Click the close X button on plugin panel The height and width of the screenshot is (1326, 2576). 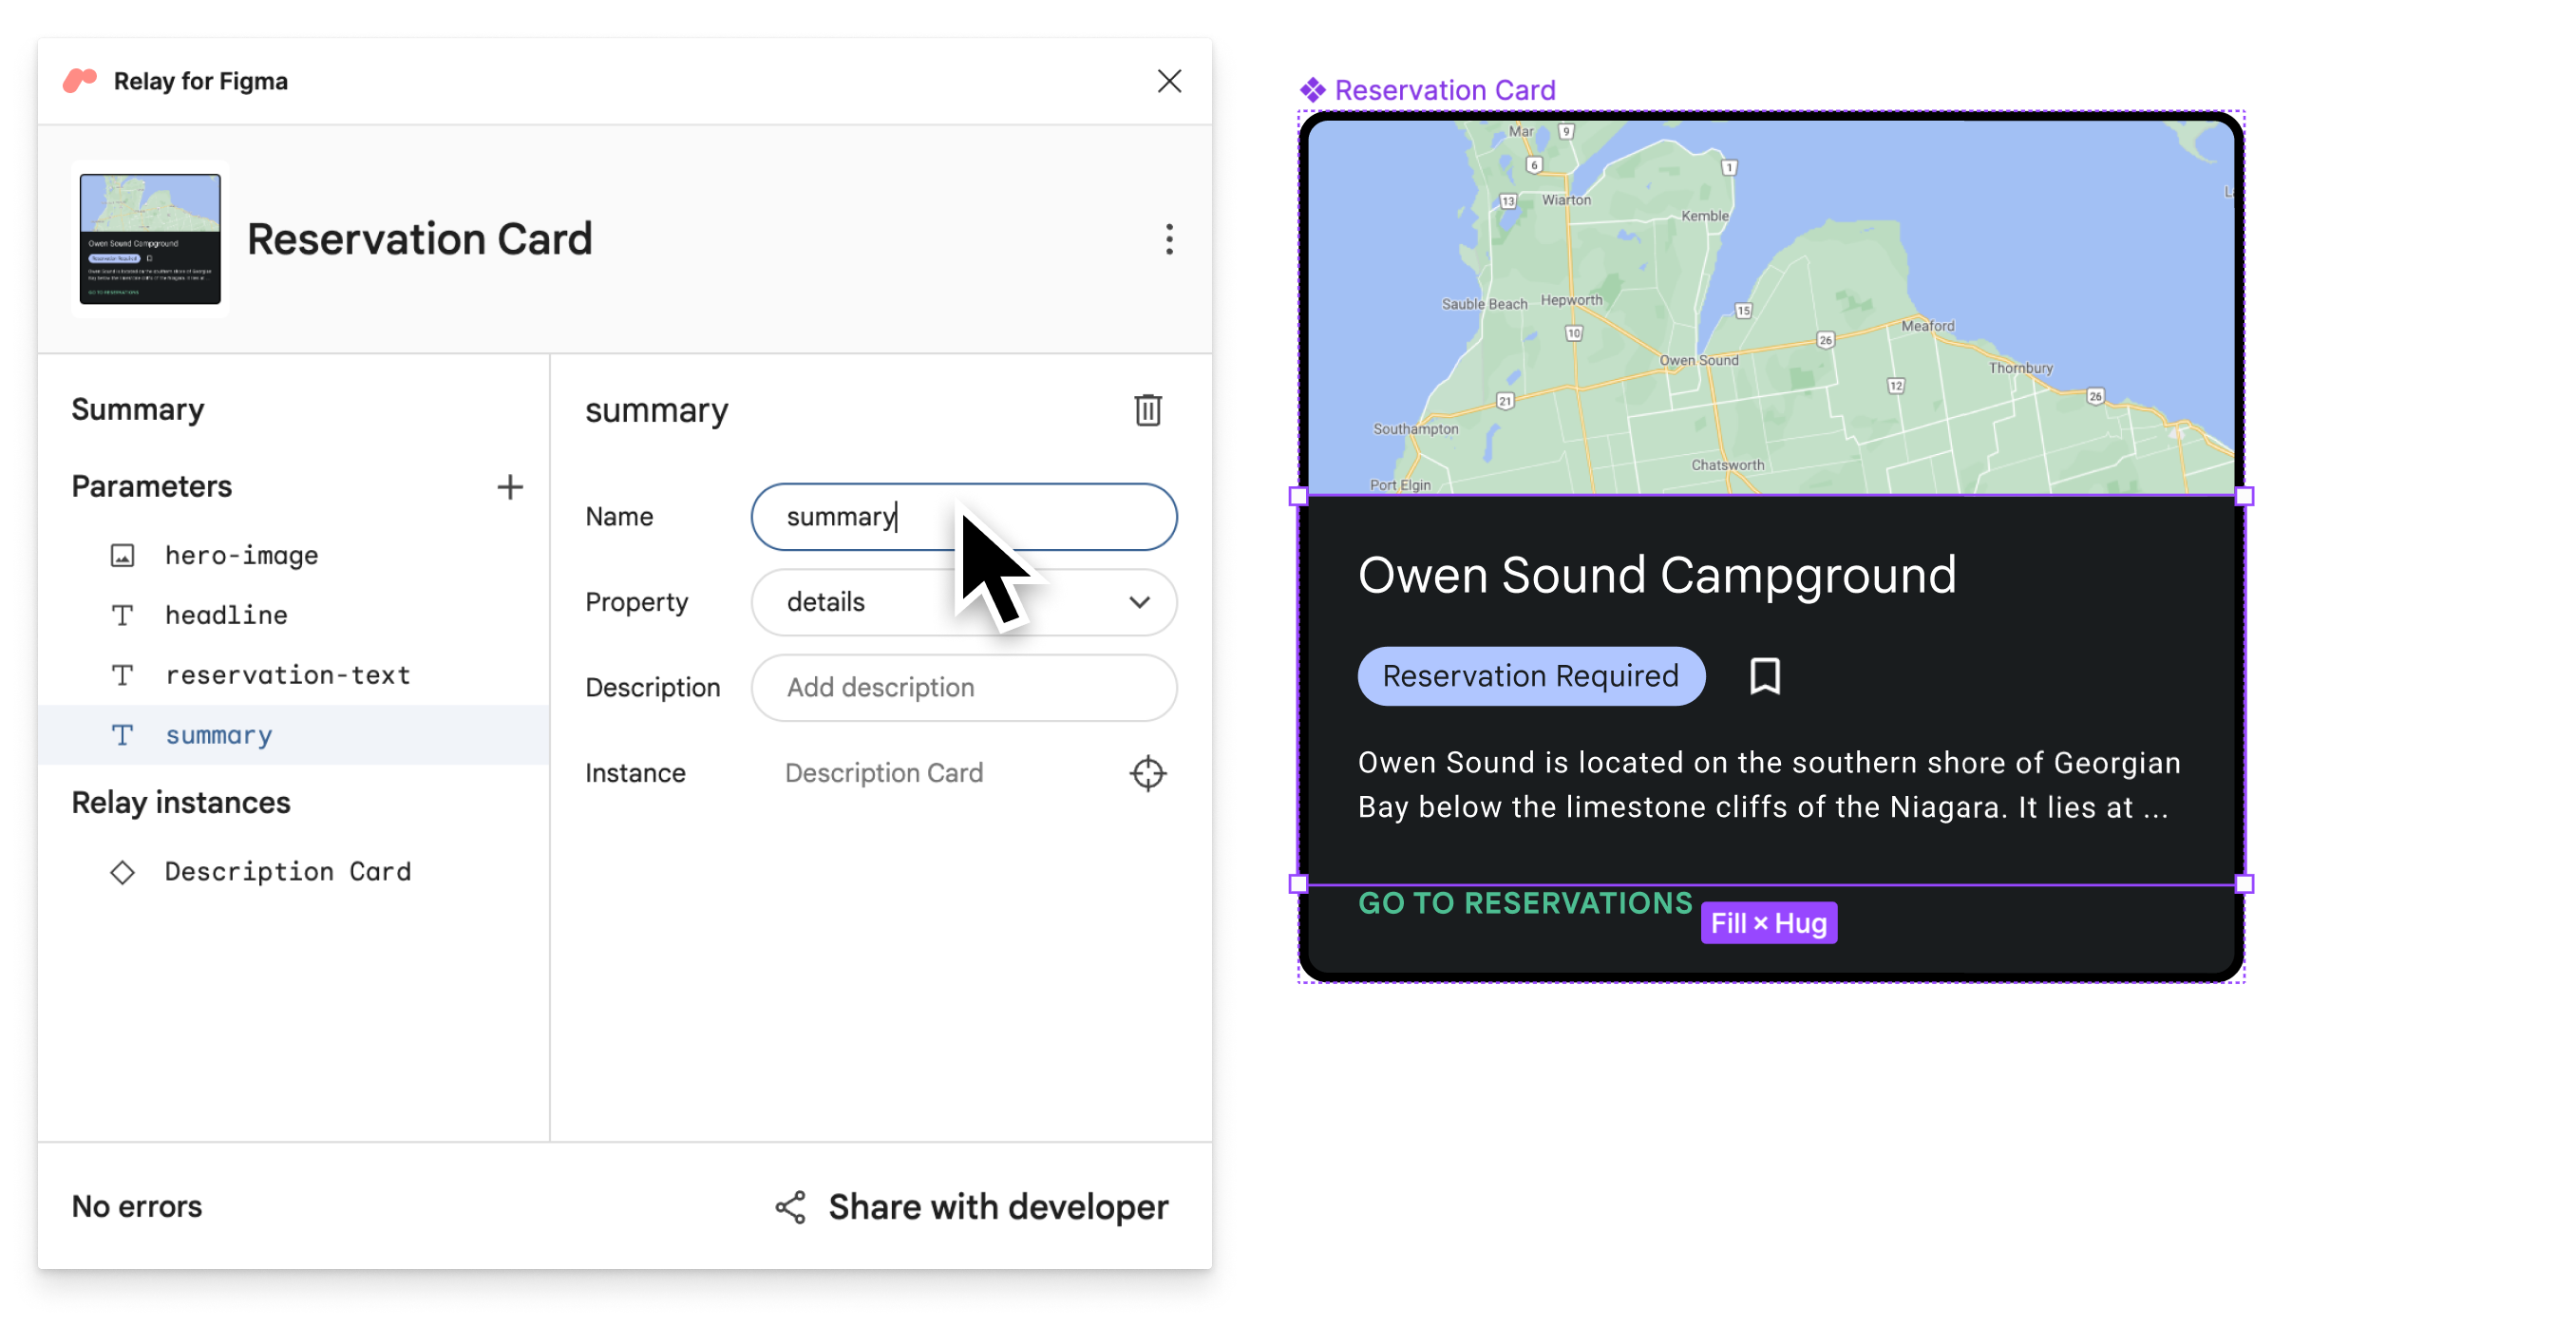point(1168,81)
